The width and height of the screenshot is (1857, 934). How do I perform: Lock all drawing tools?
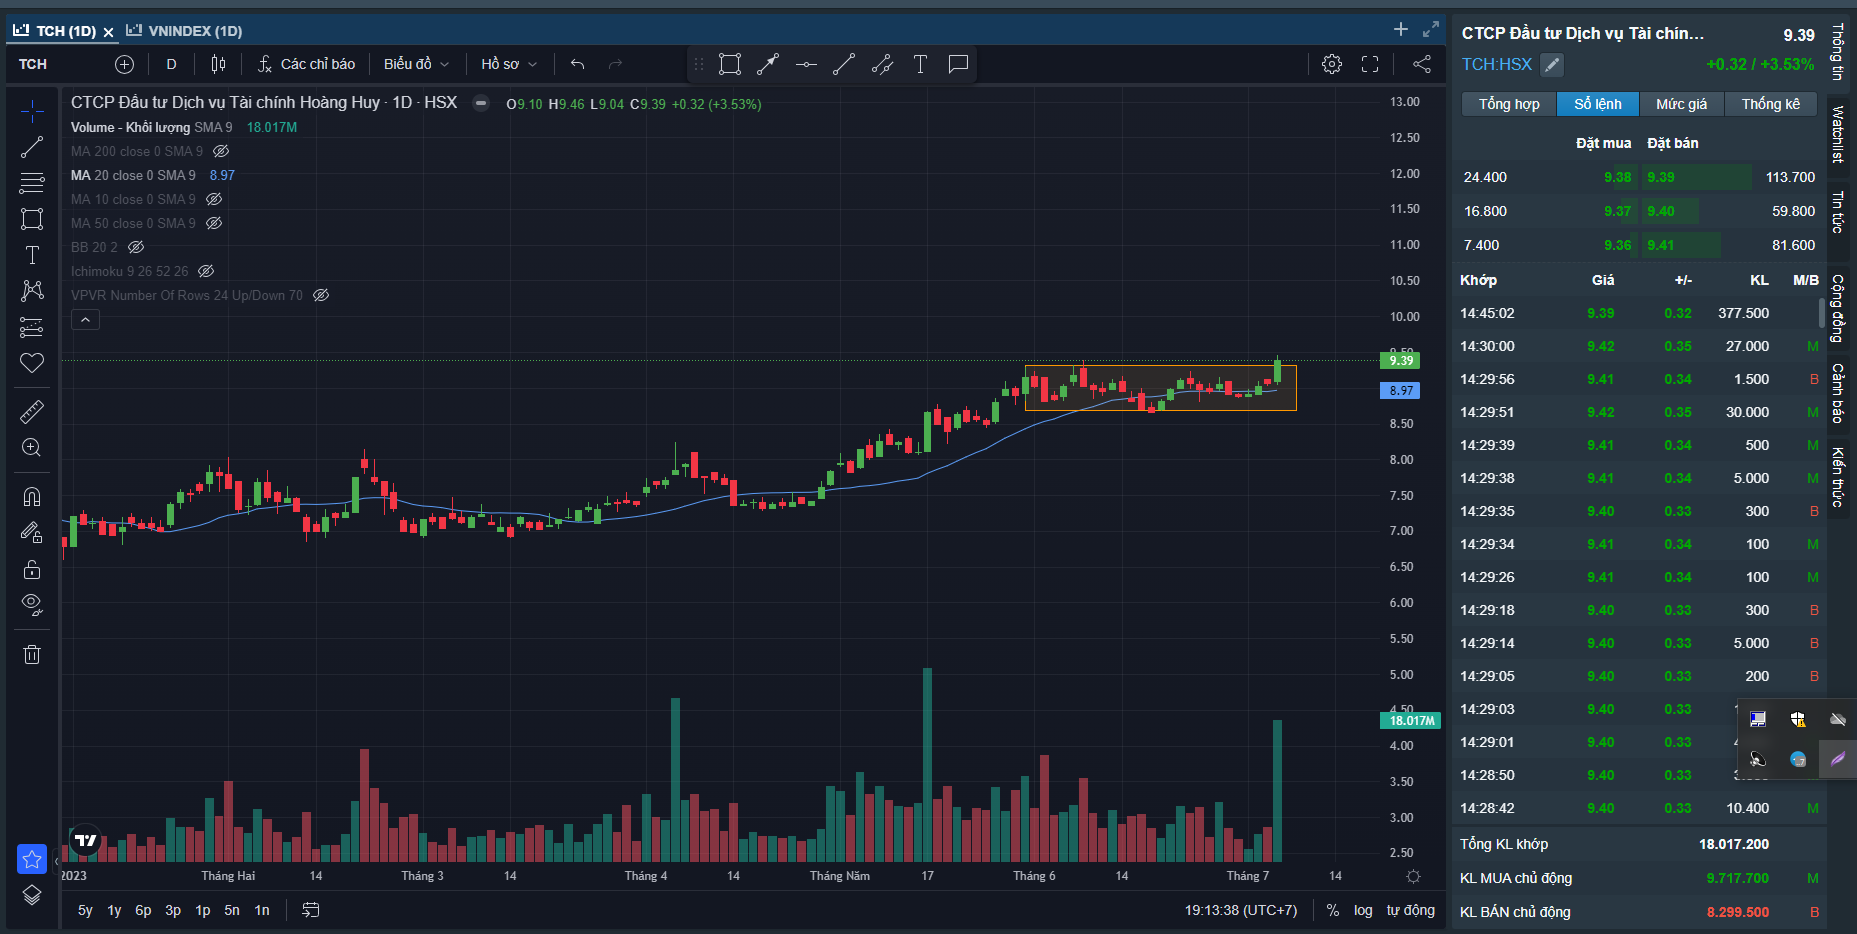(x=32, y=569)
